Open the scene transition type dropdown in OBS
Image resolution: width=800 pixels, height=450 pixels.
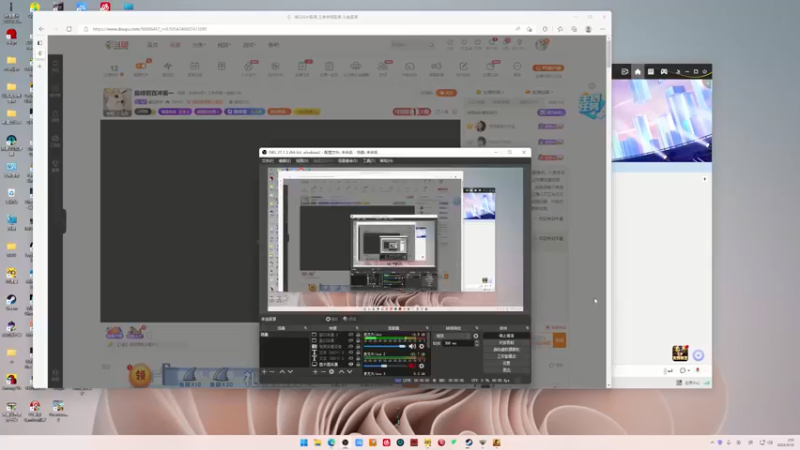[x=453, y=336]
